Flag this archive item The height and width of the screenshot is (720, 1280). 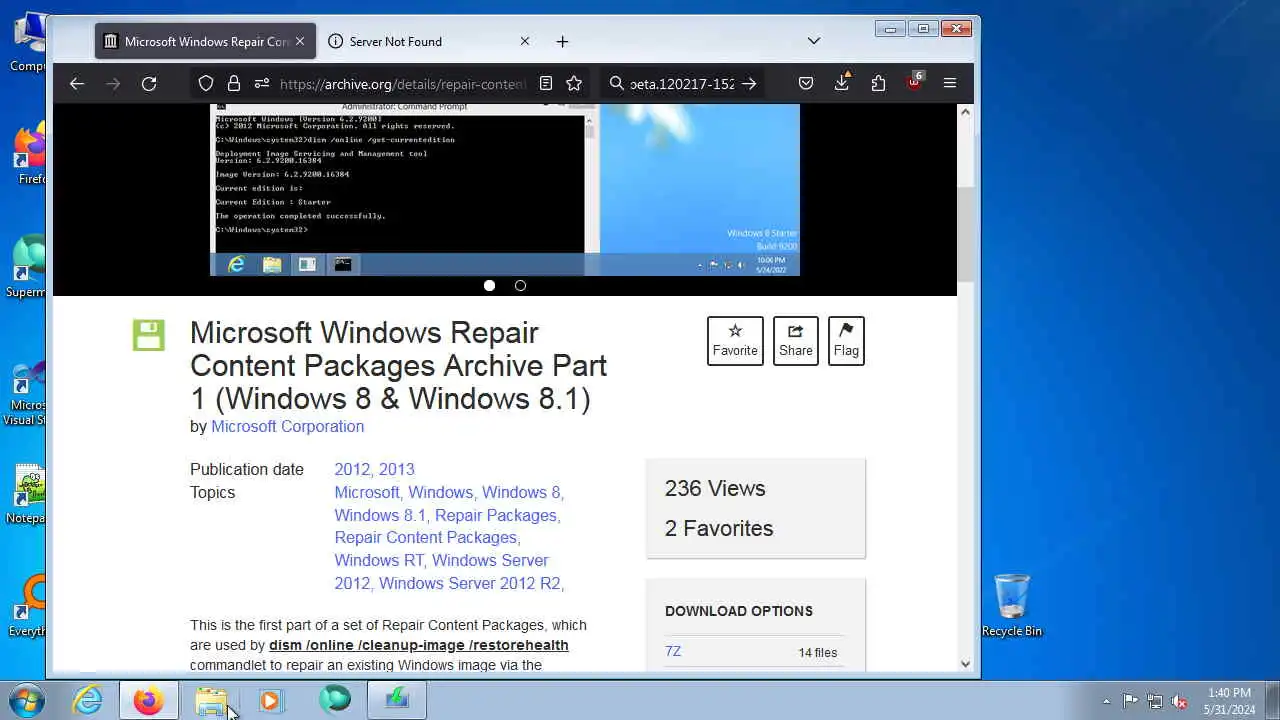tap(846, 341)
